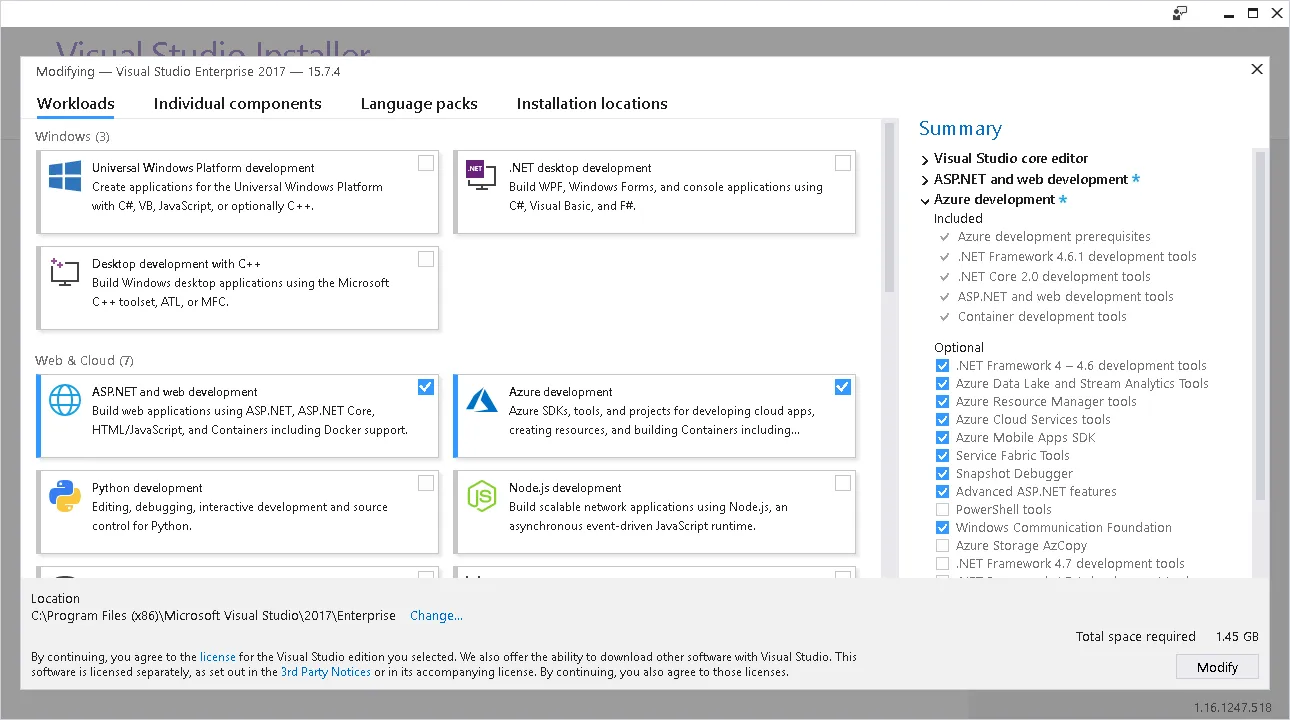The height and width of the screenshot is (720, 1290).
Task: Click Container development tools included item
Action: 1042,317
